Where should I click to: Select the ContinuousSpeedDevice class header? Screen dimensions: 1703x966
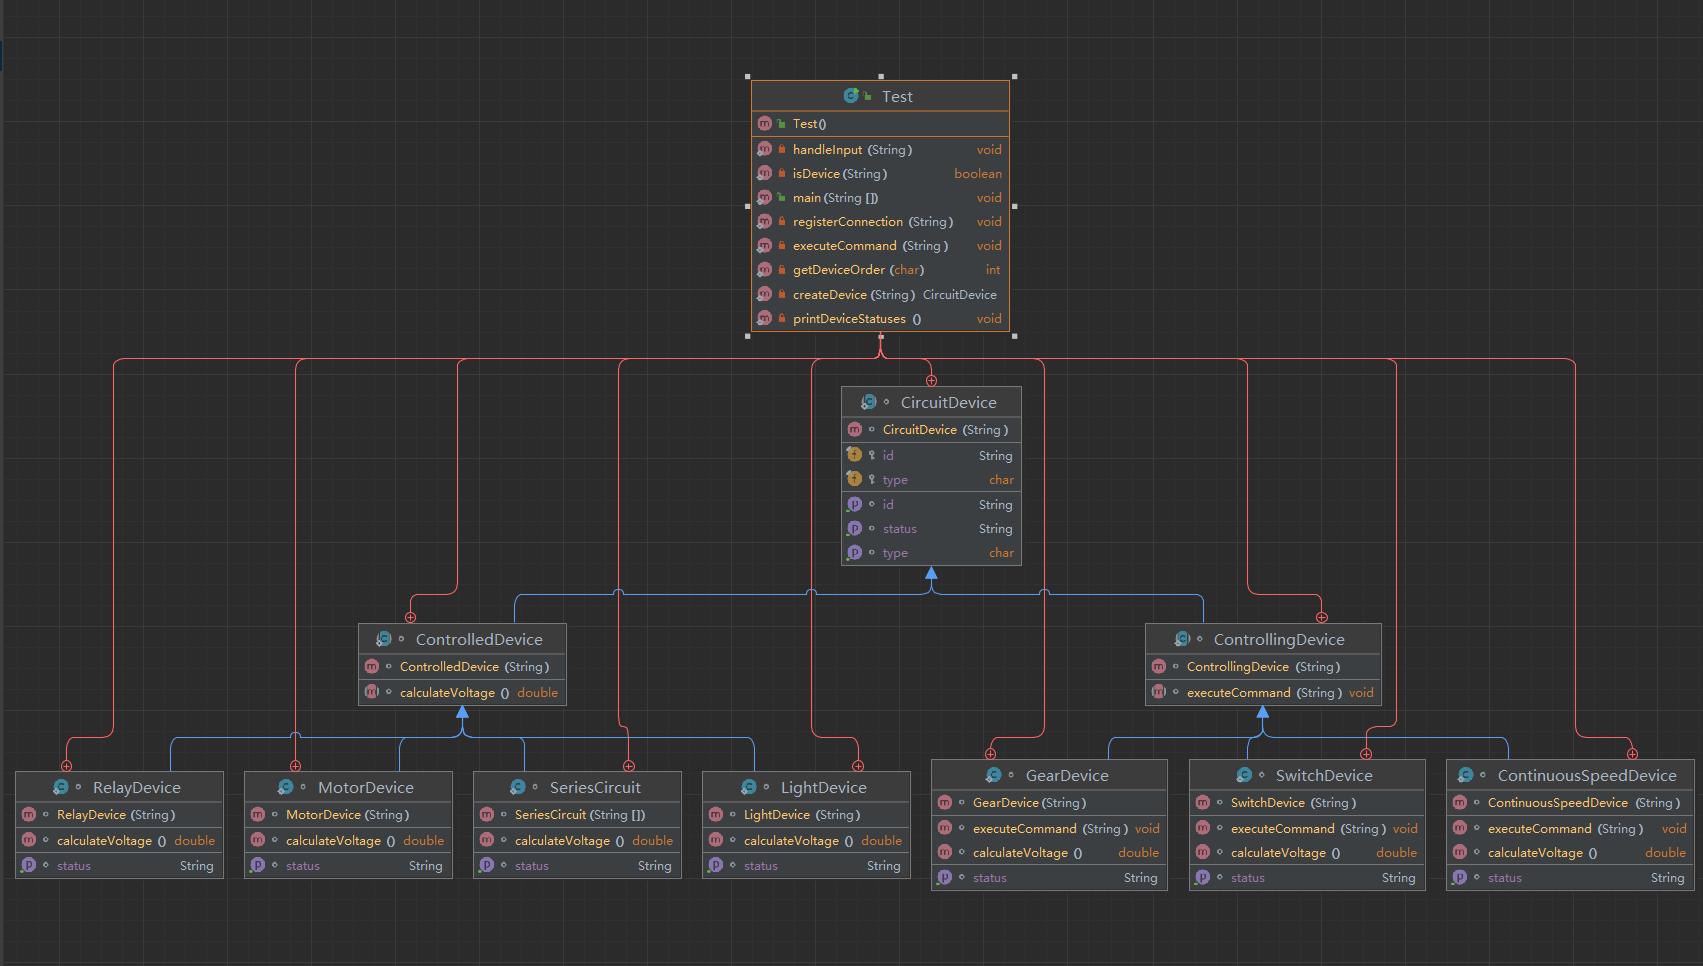click(1570, 775)
